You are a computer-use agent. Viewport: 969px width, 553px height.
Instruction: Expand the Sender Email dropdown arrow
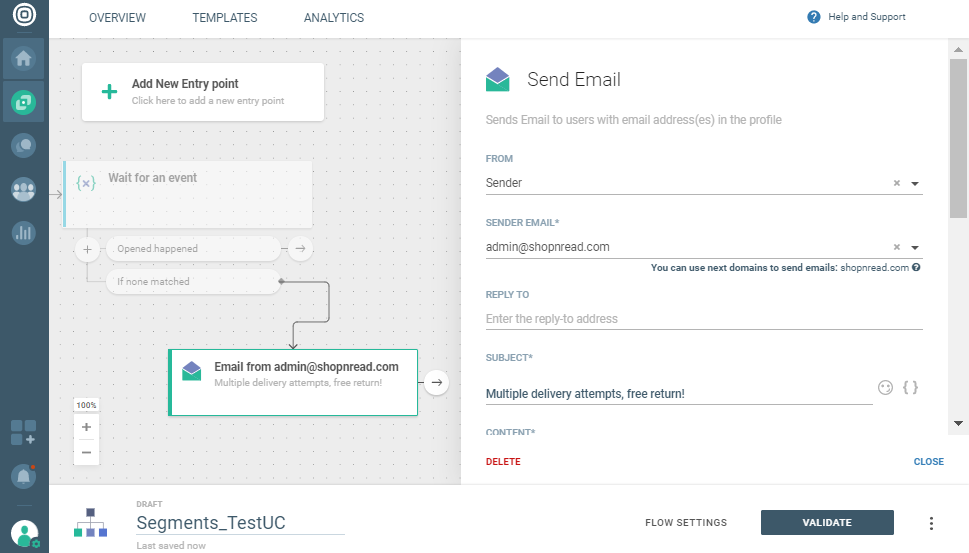pos(915,248)
